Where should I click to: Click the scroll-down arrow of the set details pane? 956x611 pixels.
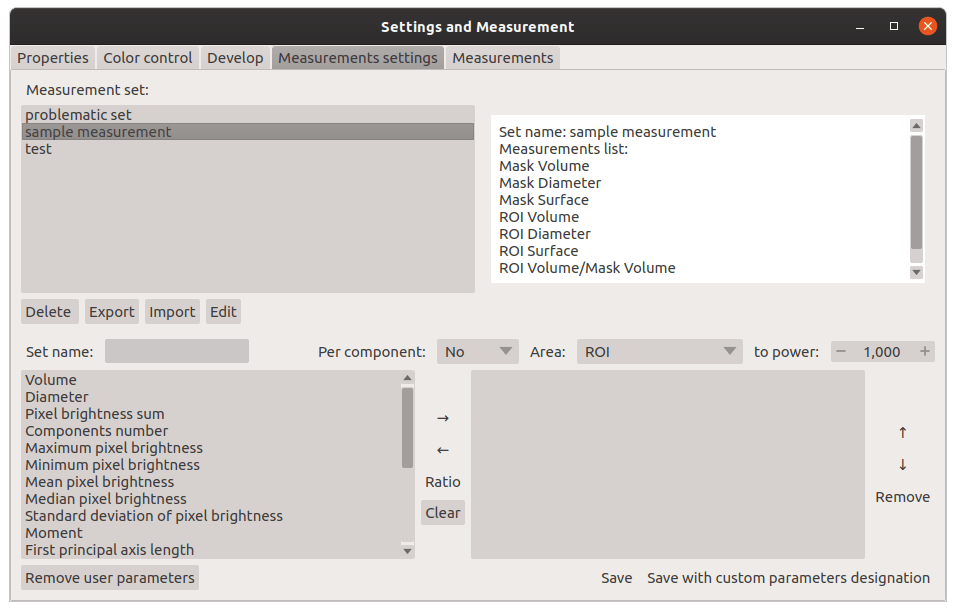click(x=916, y=273)
